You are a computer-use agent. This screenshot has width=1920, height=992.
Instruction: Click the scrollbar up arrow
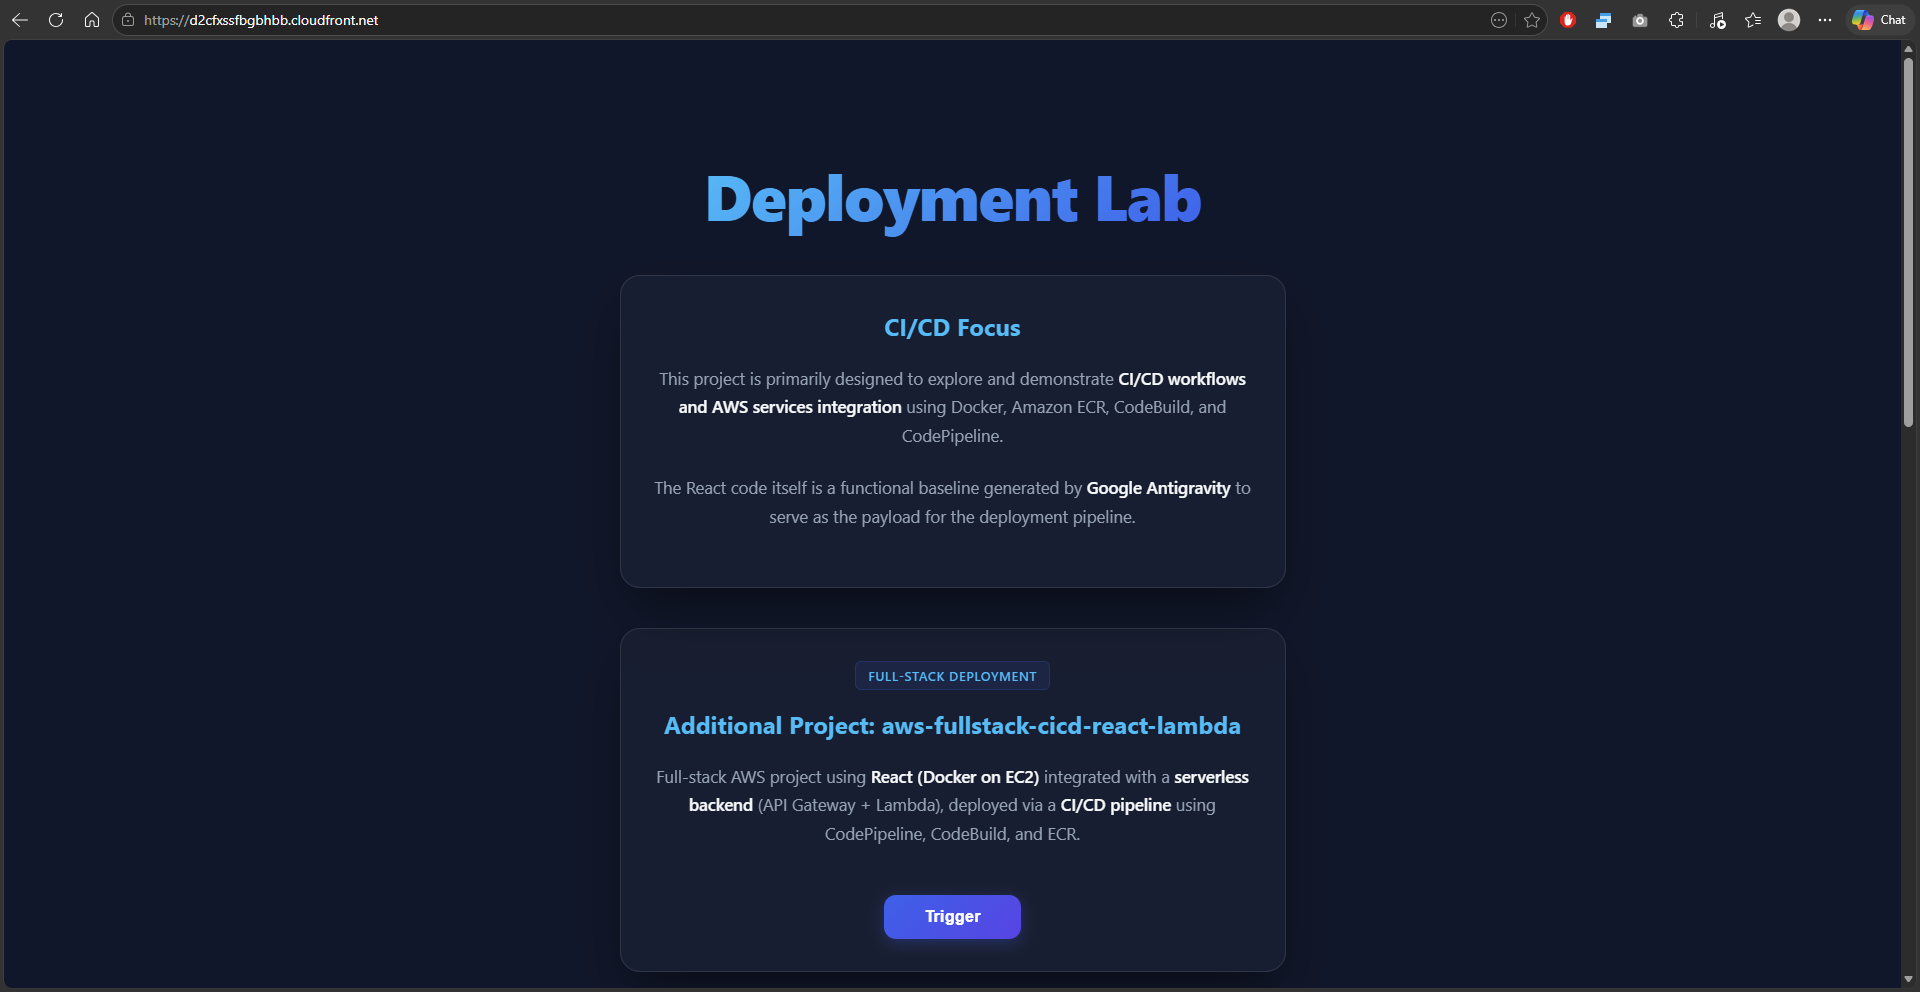click(x=1908, y=48)
